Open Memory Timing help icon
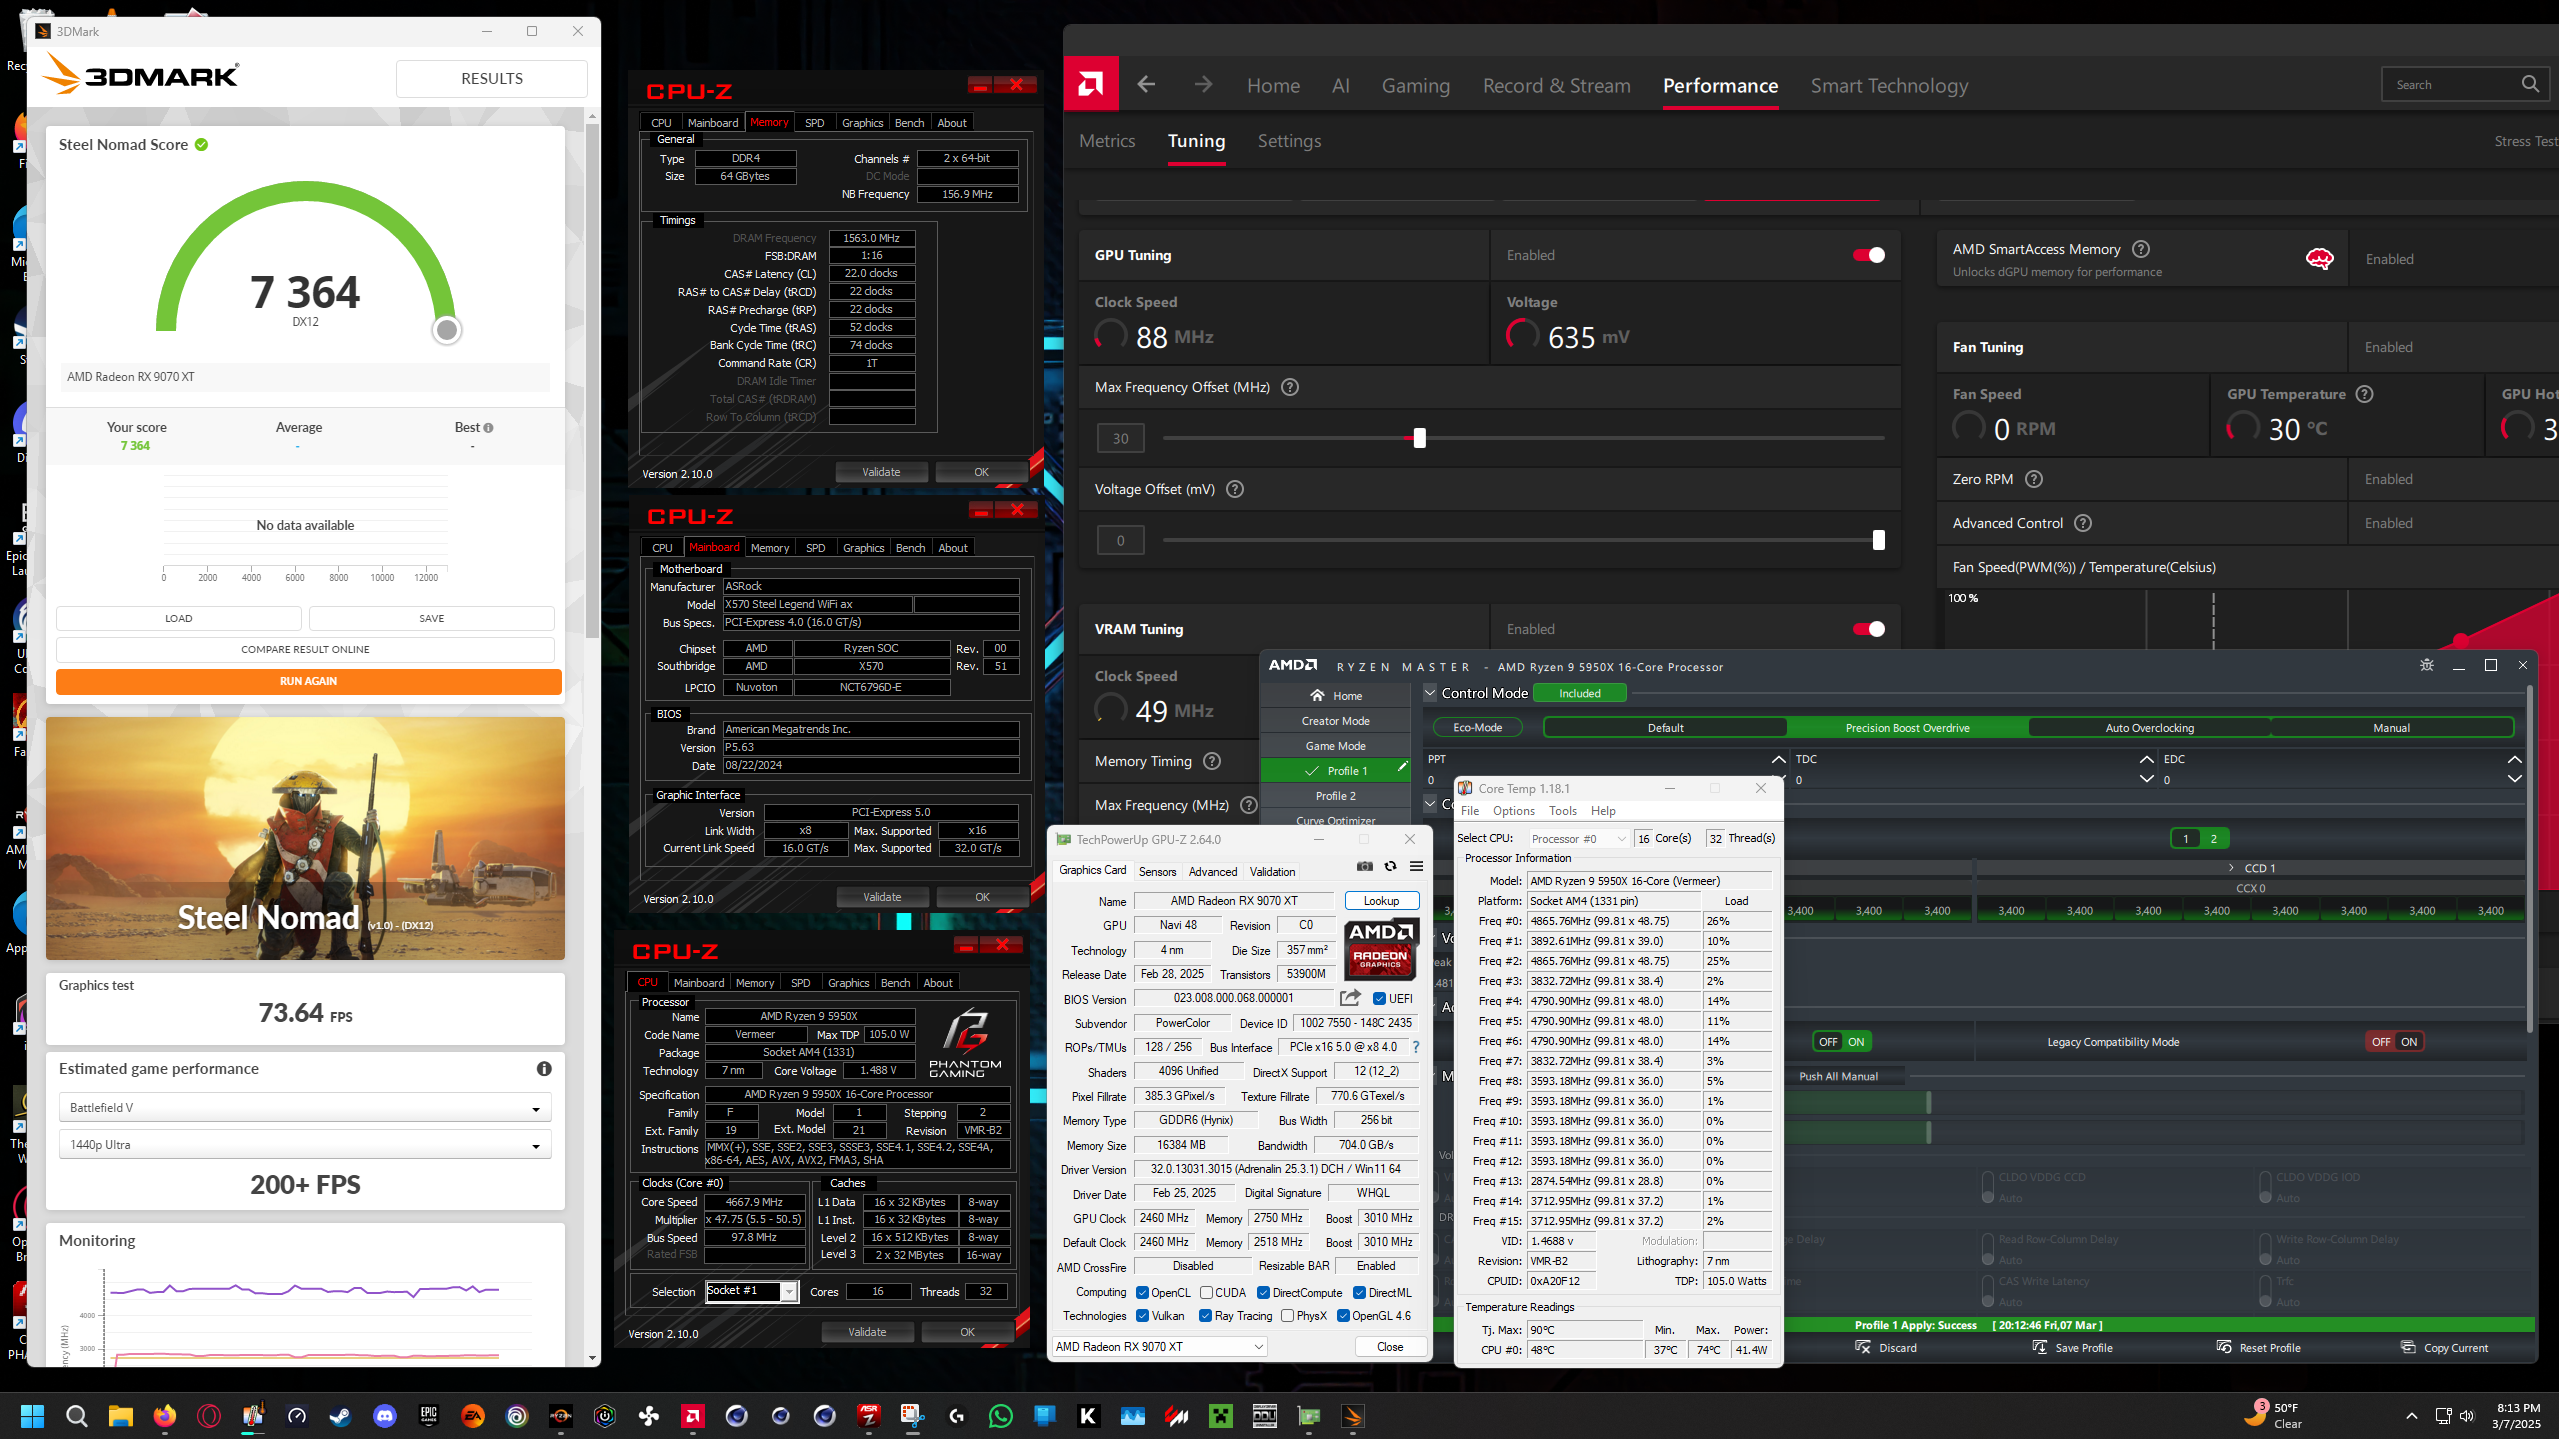Image resolution: width=2559 pixels, height=1439 pixels. coord(1212,761)
